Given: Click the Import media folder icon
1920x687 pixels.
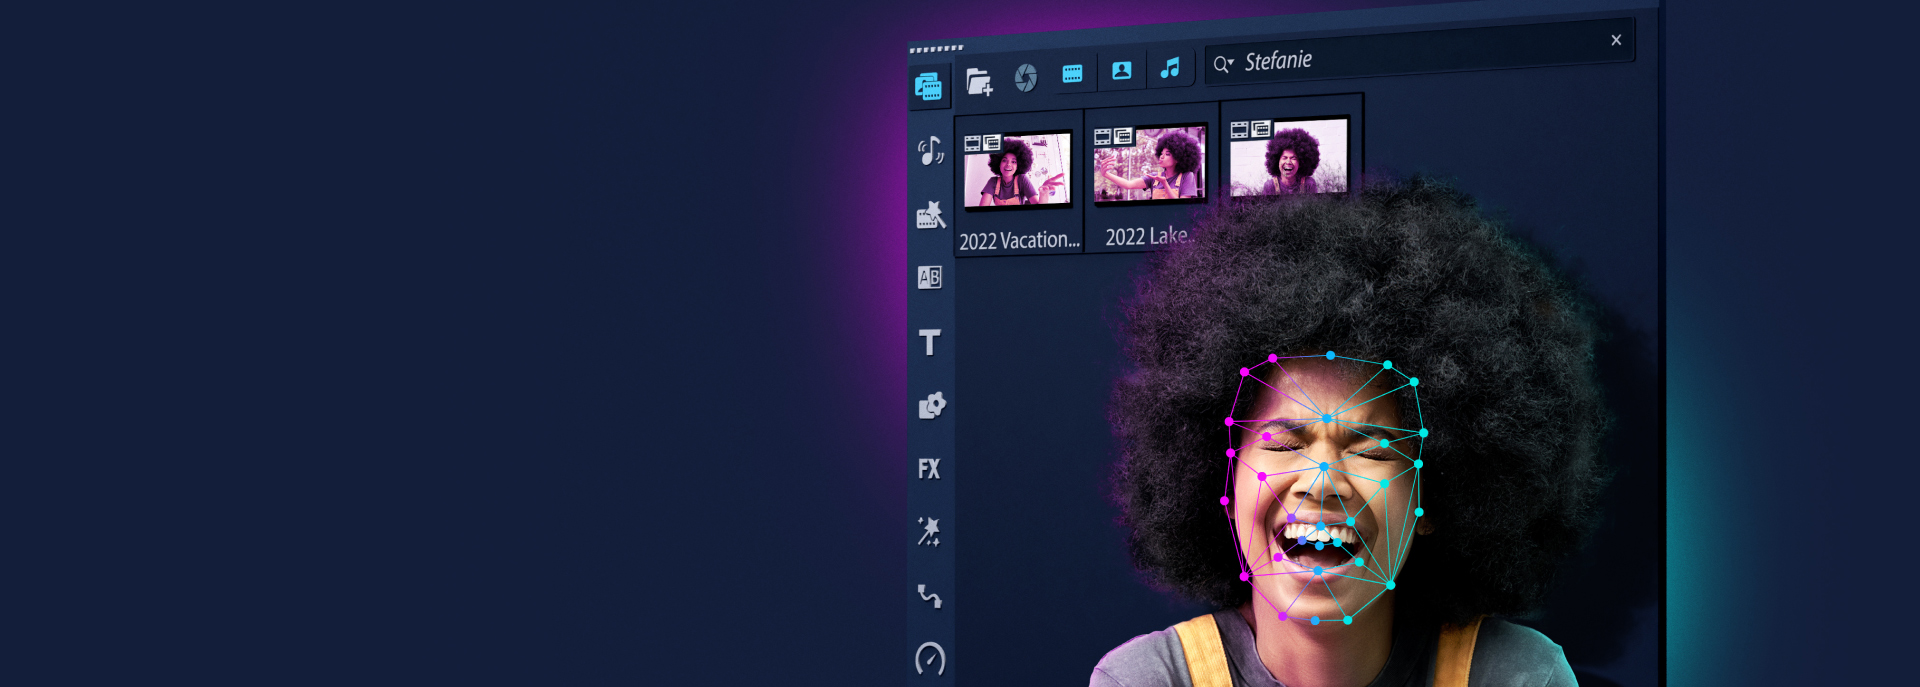Looking at the screenshot, I should pyautogui.click(x=979, y=81).
